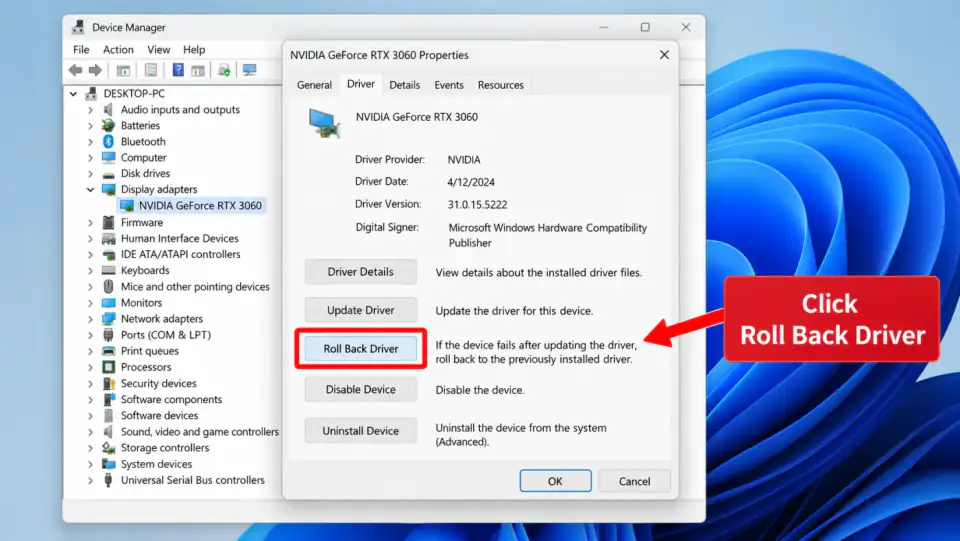Image resolution: width=960 pixels, height=541 pixels.
Task: Click the Update Driver button
Action: pos(361,310)
